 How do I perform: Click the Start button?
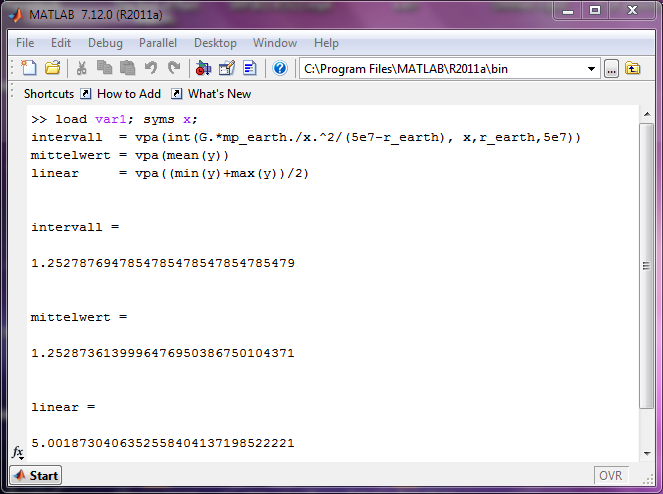(x=36, y=475)
